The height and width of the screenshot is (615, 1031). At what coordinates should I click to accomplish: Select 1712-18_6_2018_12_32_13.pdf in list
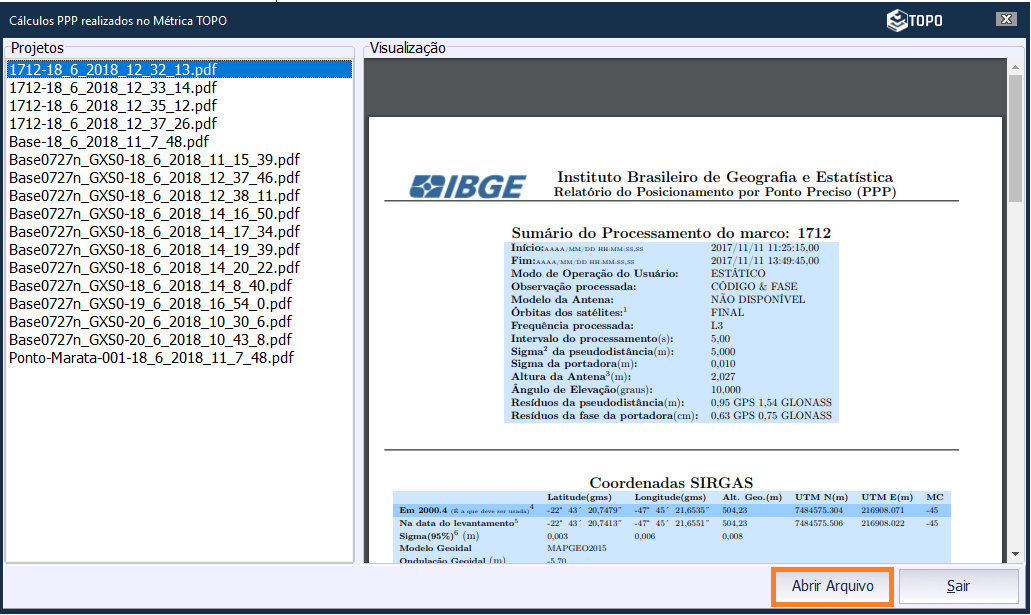point(113,70)
